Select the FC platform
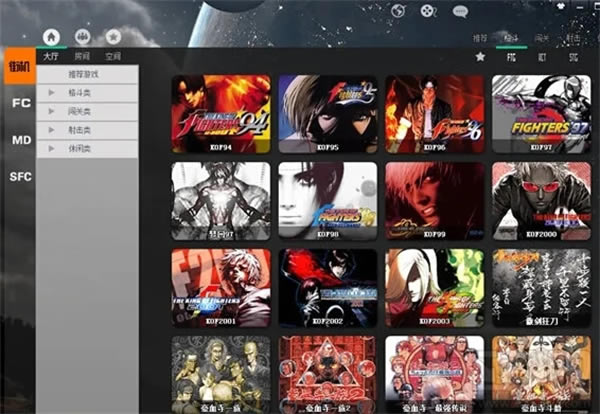The width and height of the screenshot is (600, 414). [21, 103]
